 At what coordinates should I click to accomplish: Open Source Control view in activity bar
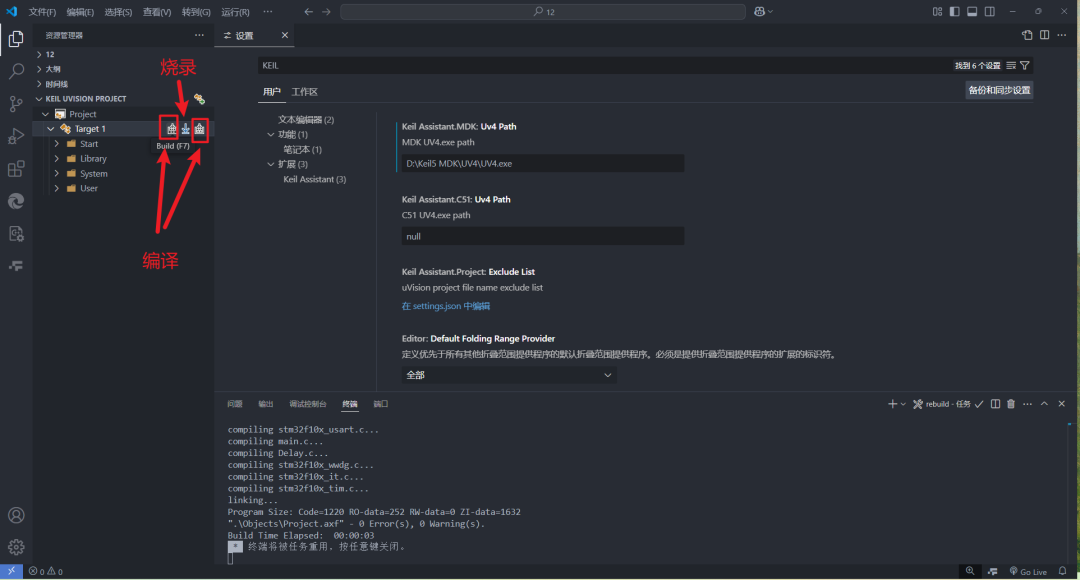point(16,103)
